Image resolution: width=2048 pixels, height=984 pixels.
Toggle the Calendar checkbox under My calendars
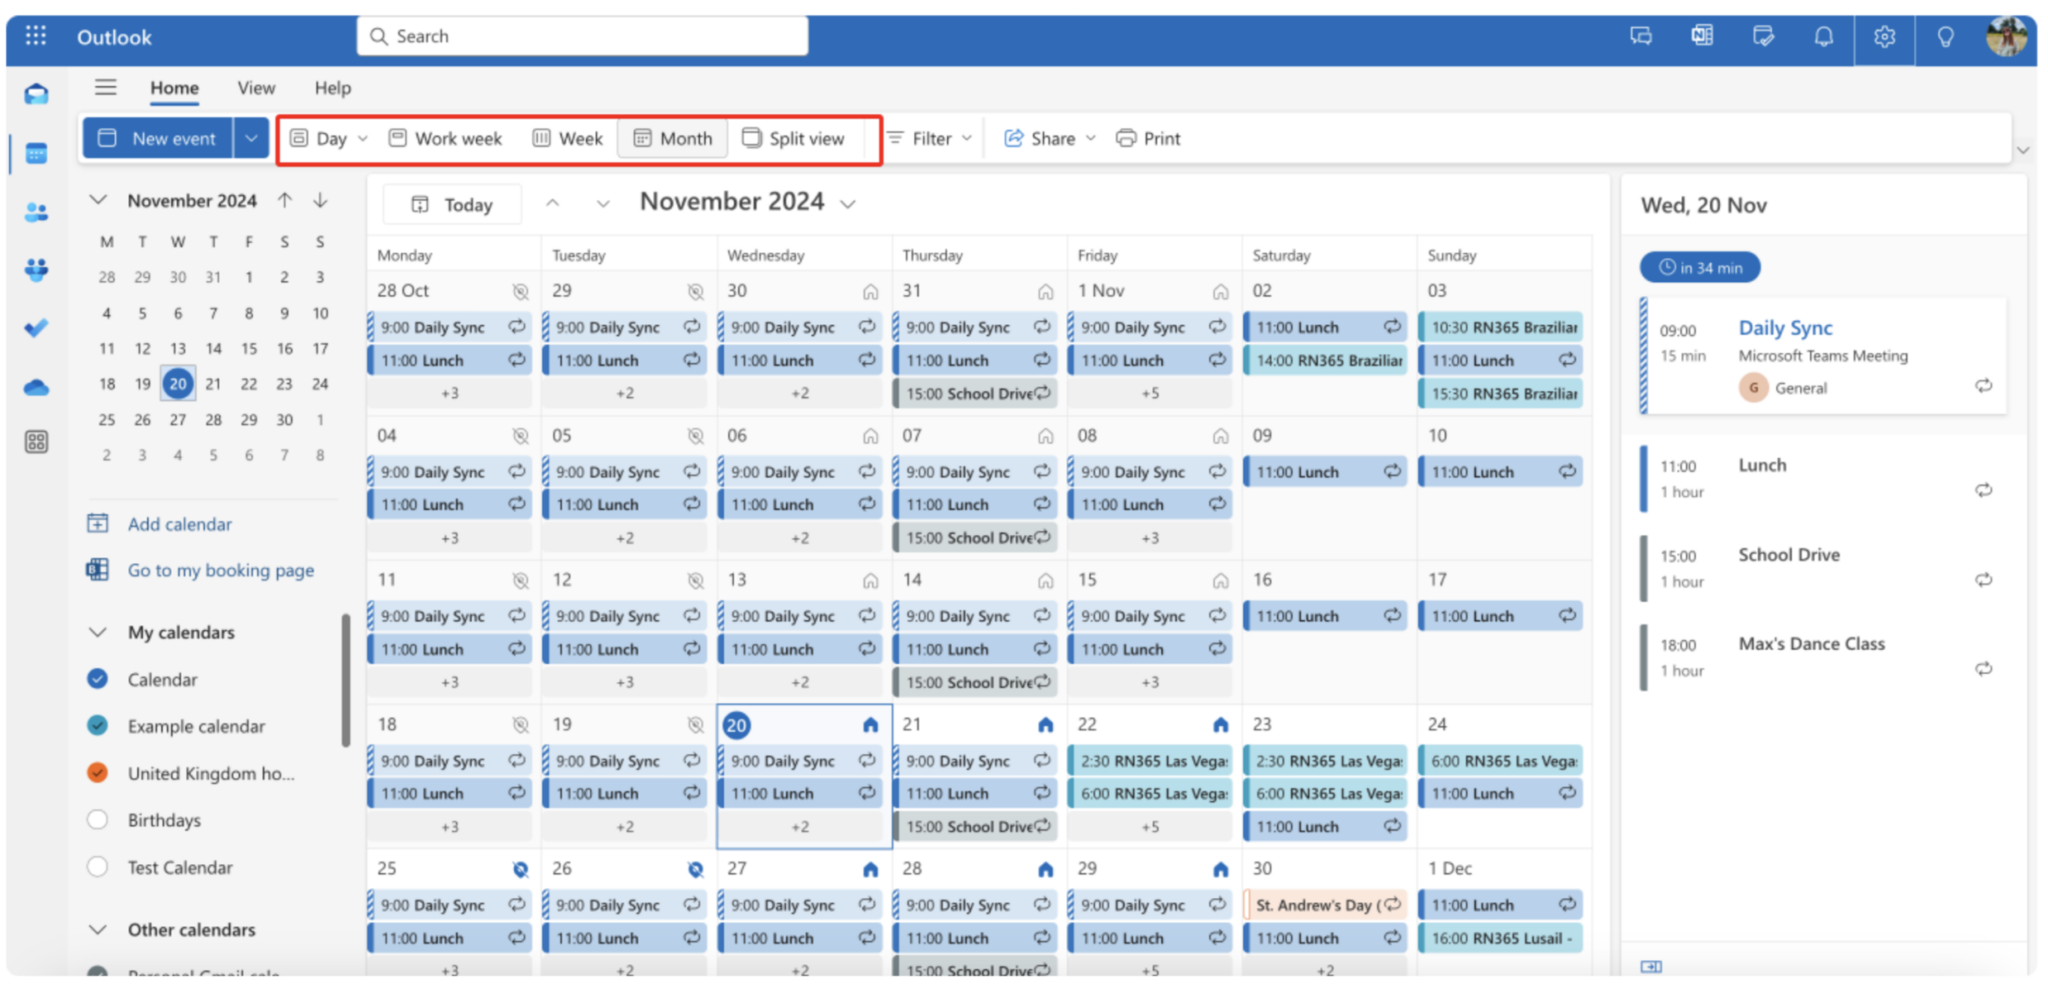point(98,679)
